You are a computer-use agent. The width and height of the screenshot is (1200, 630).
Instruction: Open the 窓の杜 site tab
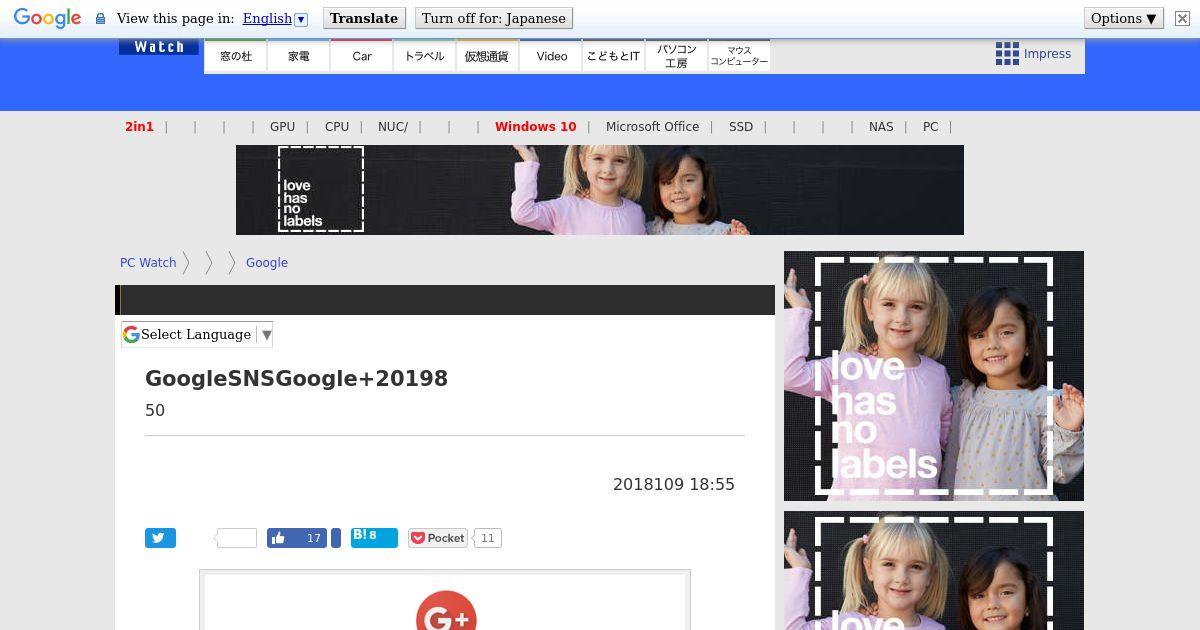[236, 56]
